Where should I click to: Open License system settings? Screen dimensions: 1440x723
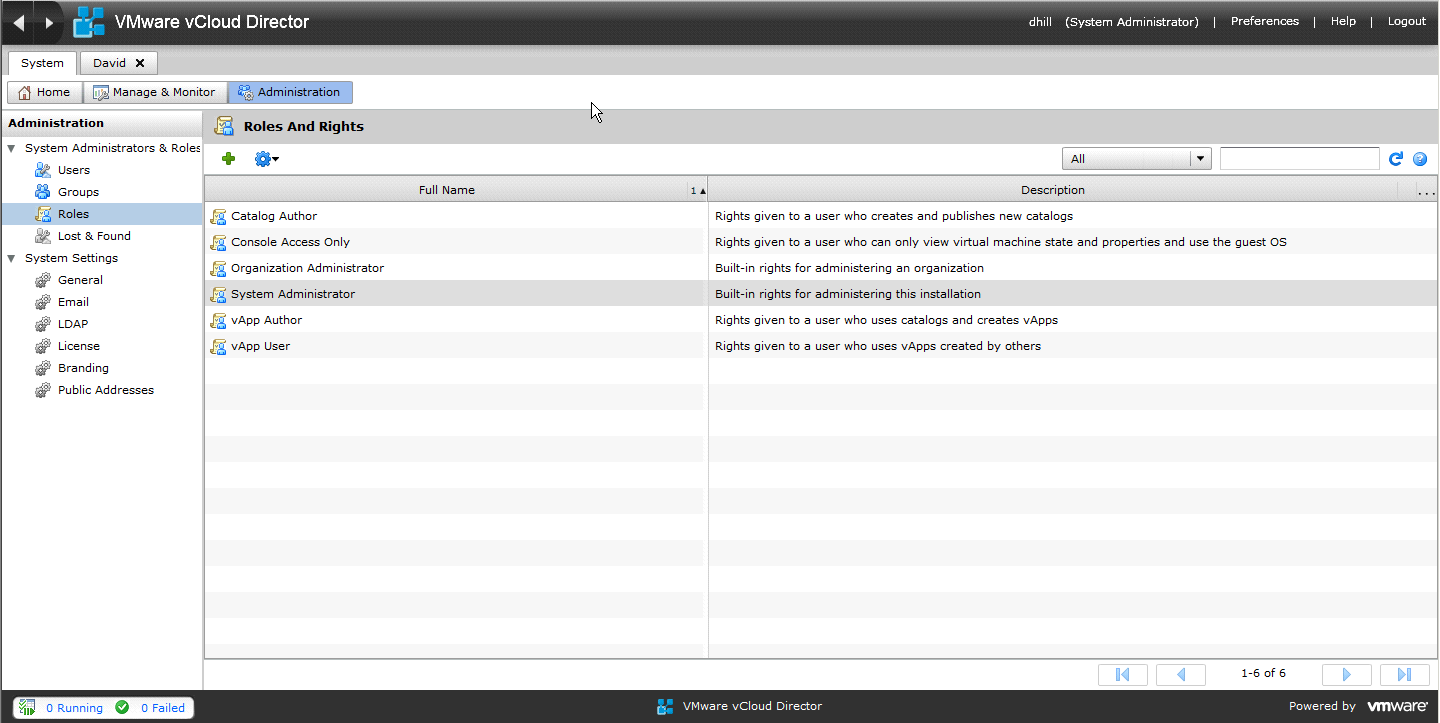point(79,346)
